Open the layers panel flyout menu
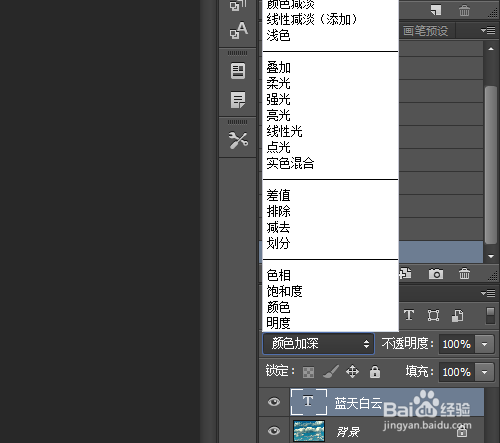 click(488, 293)
